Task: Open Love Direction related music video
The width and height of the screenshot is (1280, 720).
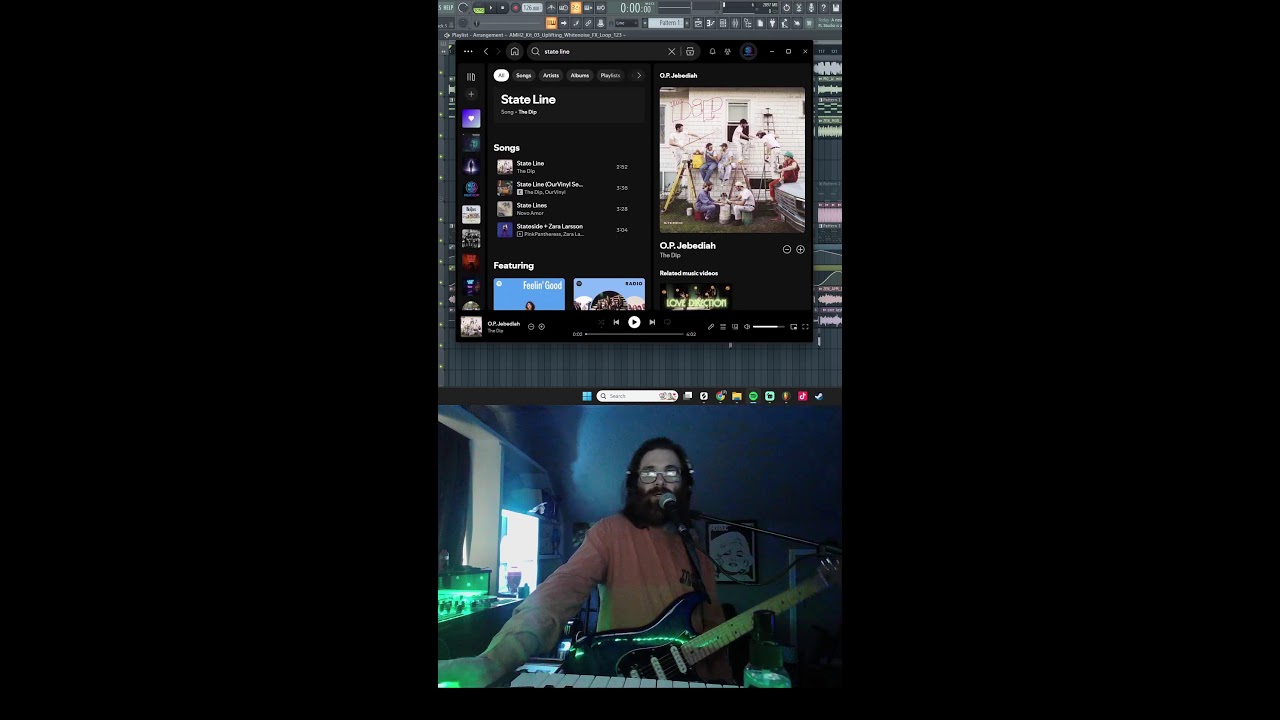Action: coord(696,296)
